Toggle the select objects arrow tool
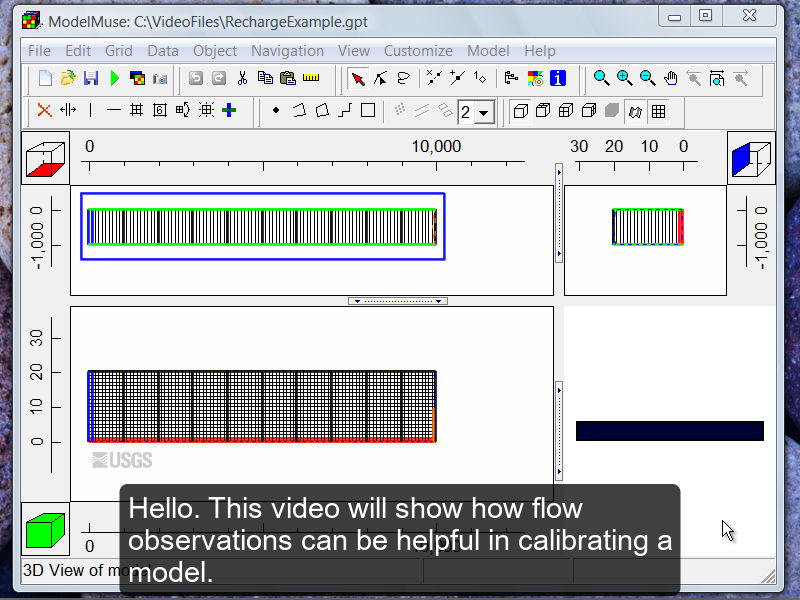The width and height of the screenshot is (800, 600). [357, 78]
